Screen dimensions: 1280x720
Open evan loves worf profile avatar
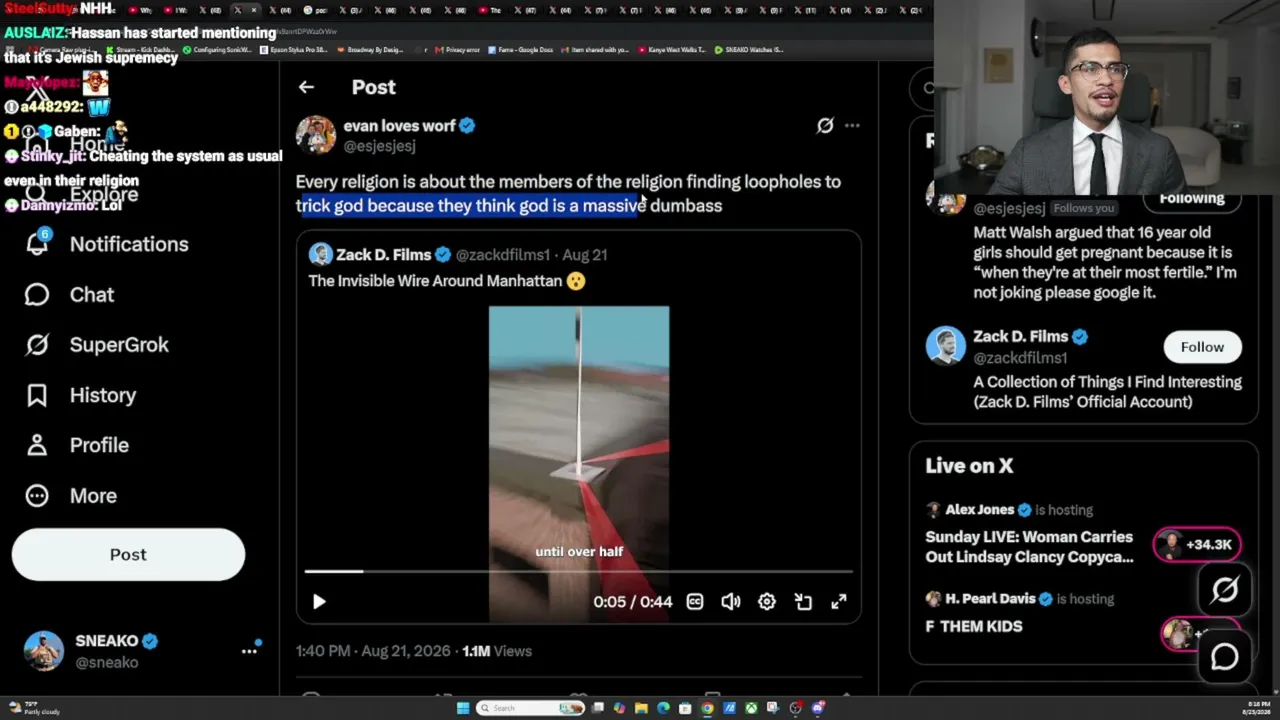(315, 135)
